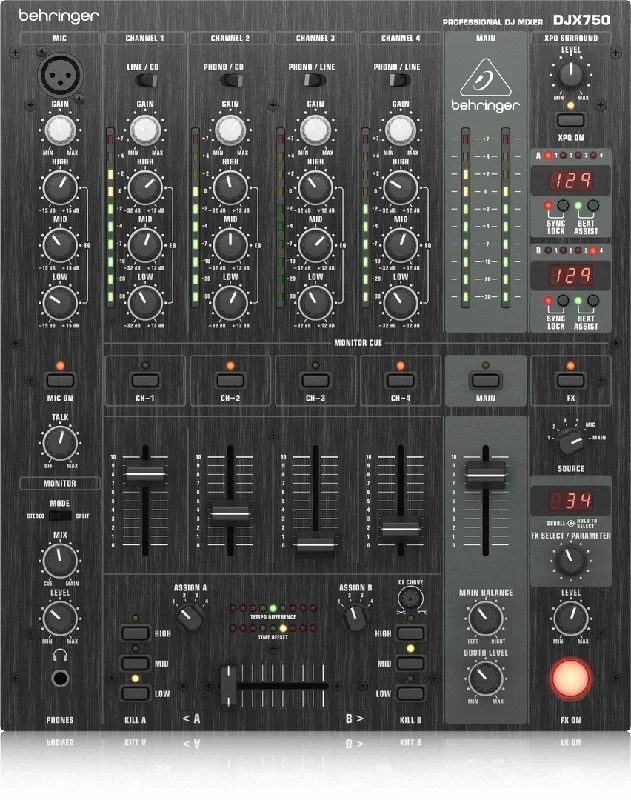
Task: Click the XPQ SURROUND LEVEL knob
Action: 571,75
